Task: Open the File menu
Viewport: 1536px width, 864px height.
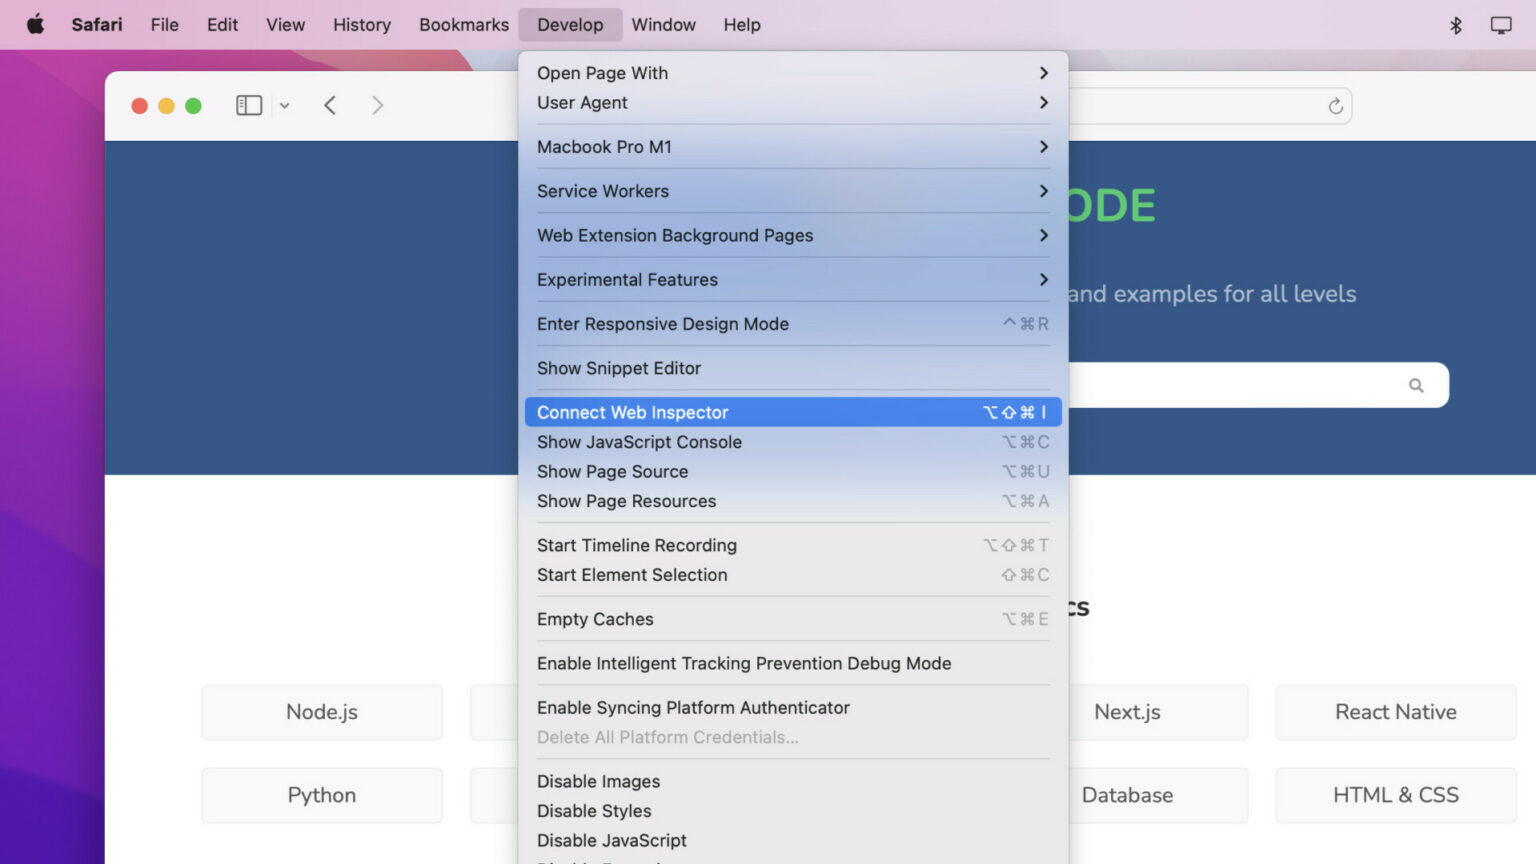Action: [165, 25]
